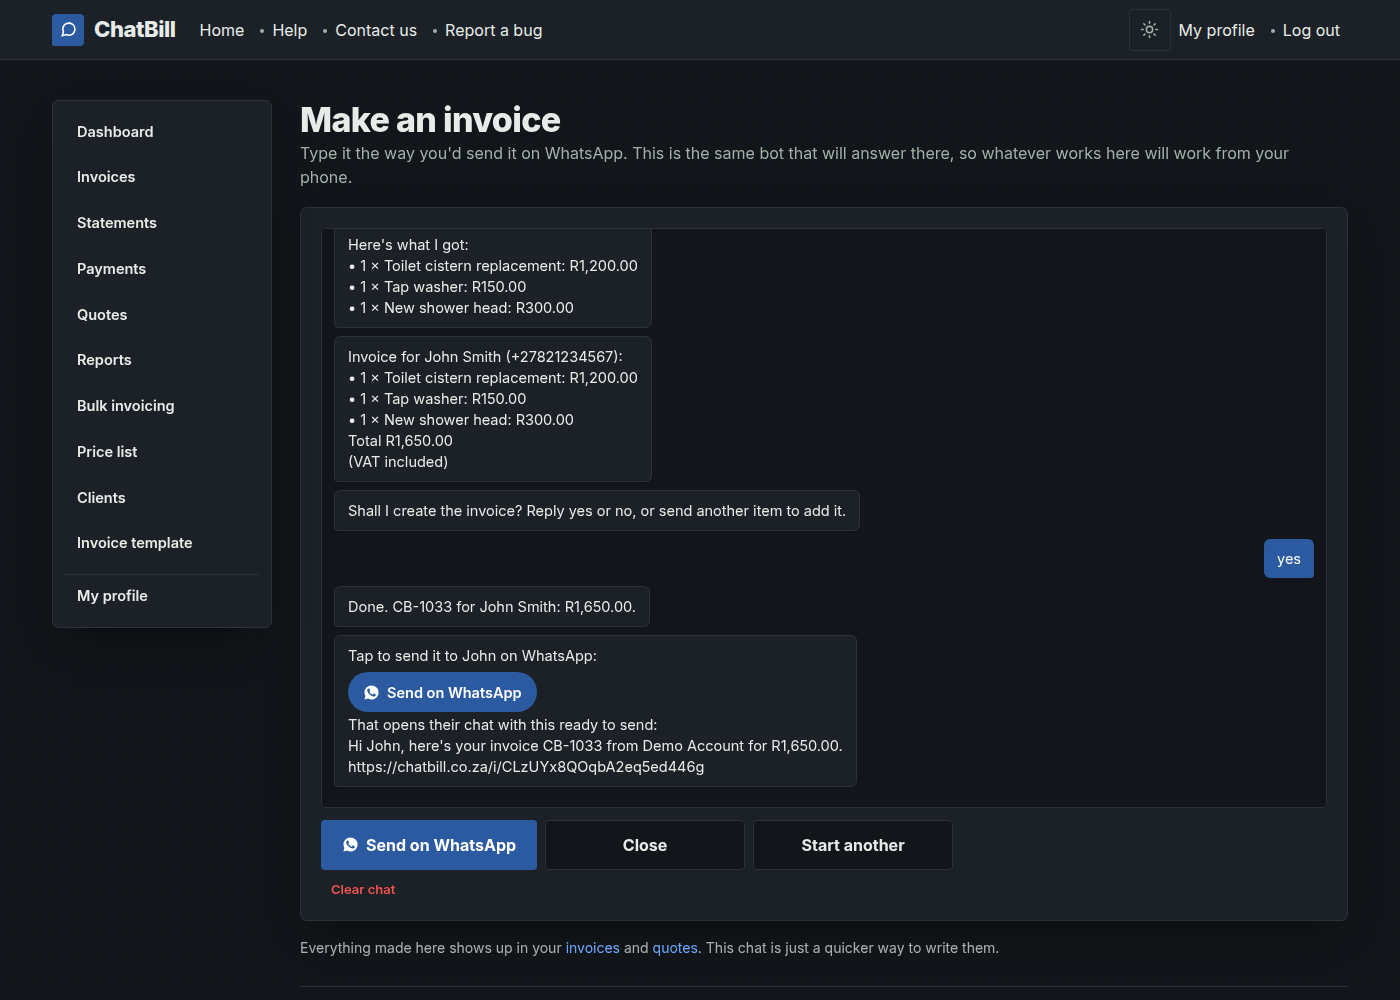Click the '(VAT included)' line
1400x1000 pixels.
(398, 462)
